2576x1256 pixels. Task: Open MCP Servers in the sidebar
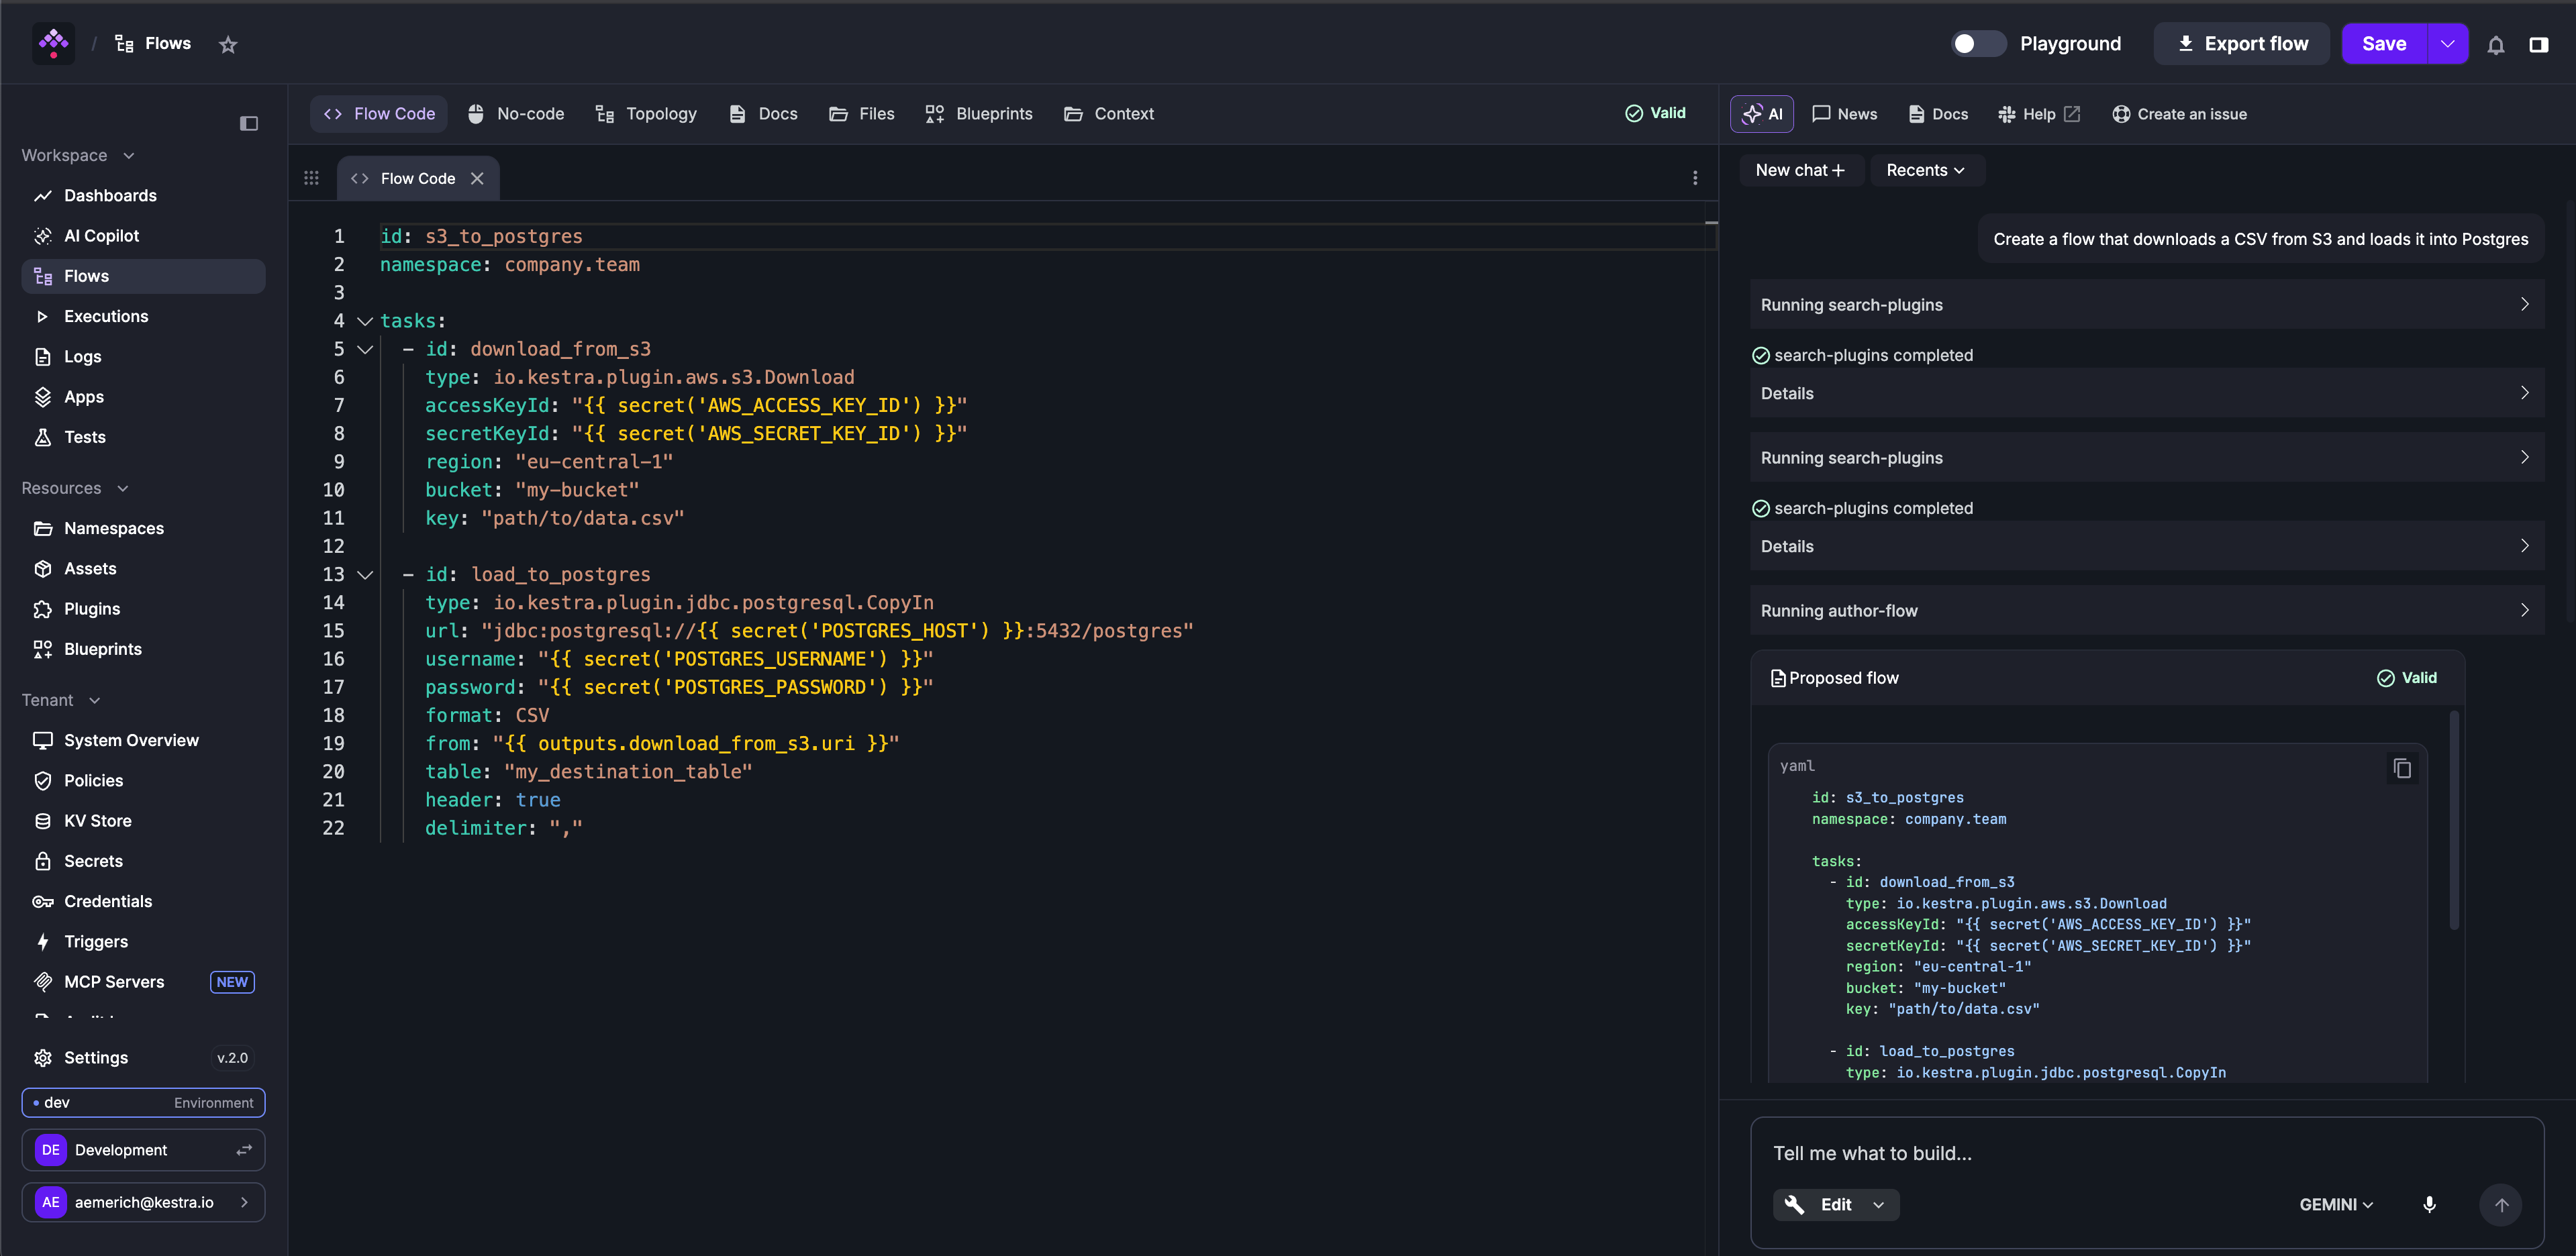pyautogui.click(x=143, y=981)
